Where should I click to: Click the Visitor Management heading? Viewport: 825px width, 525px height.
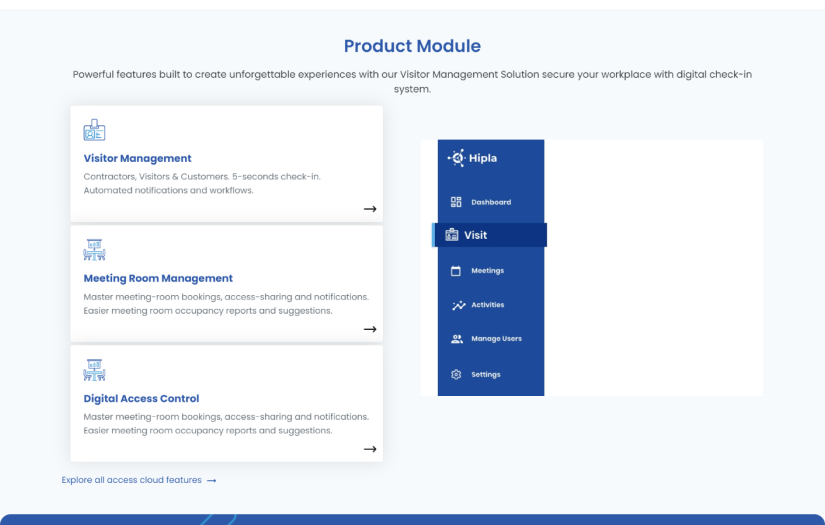click(x=137, y=158)
